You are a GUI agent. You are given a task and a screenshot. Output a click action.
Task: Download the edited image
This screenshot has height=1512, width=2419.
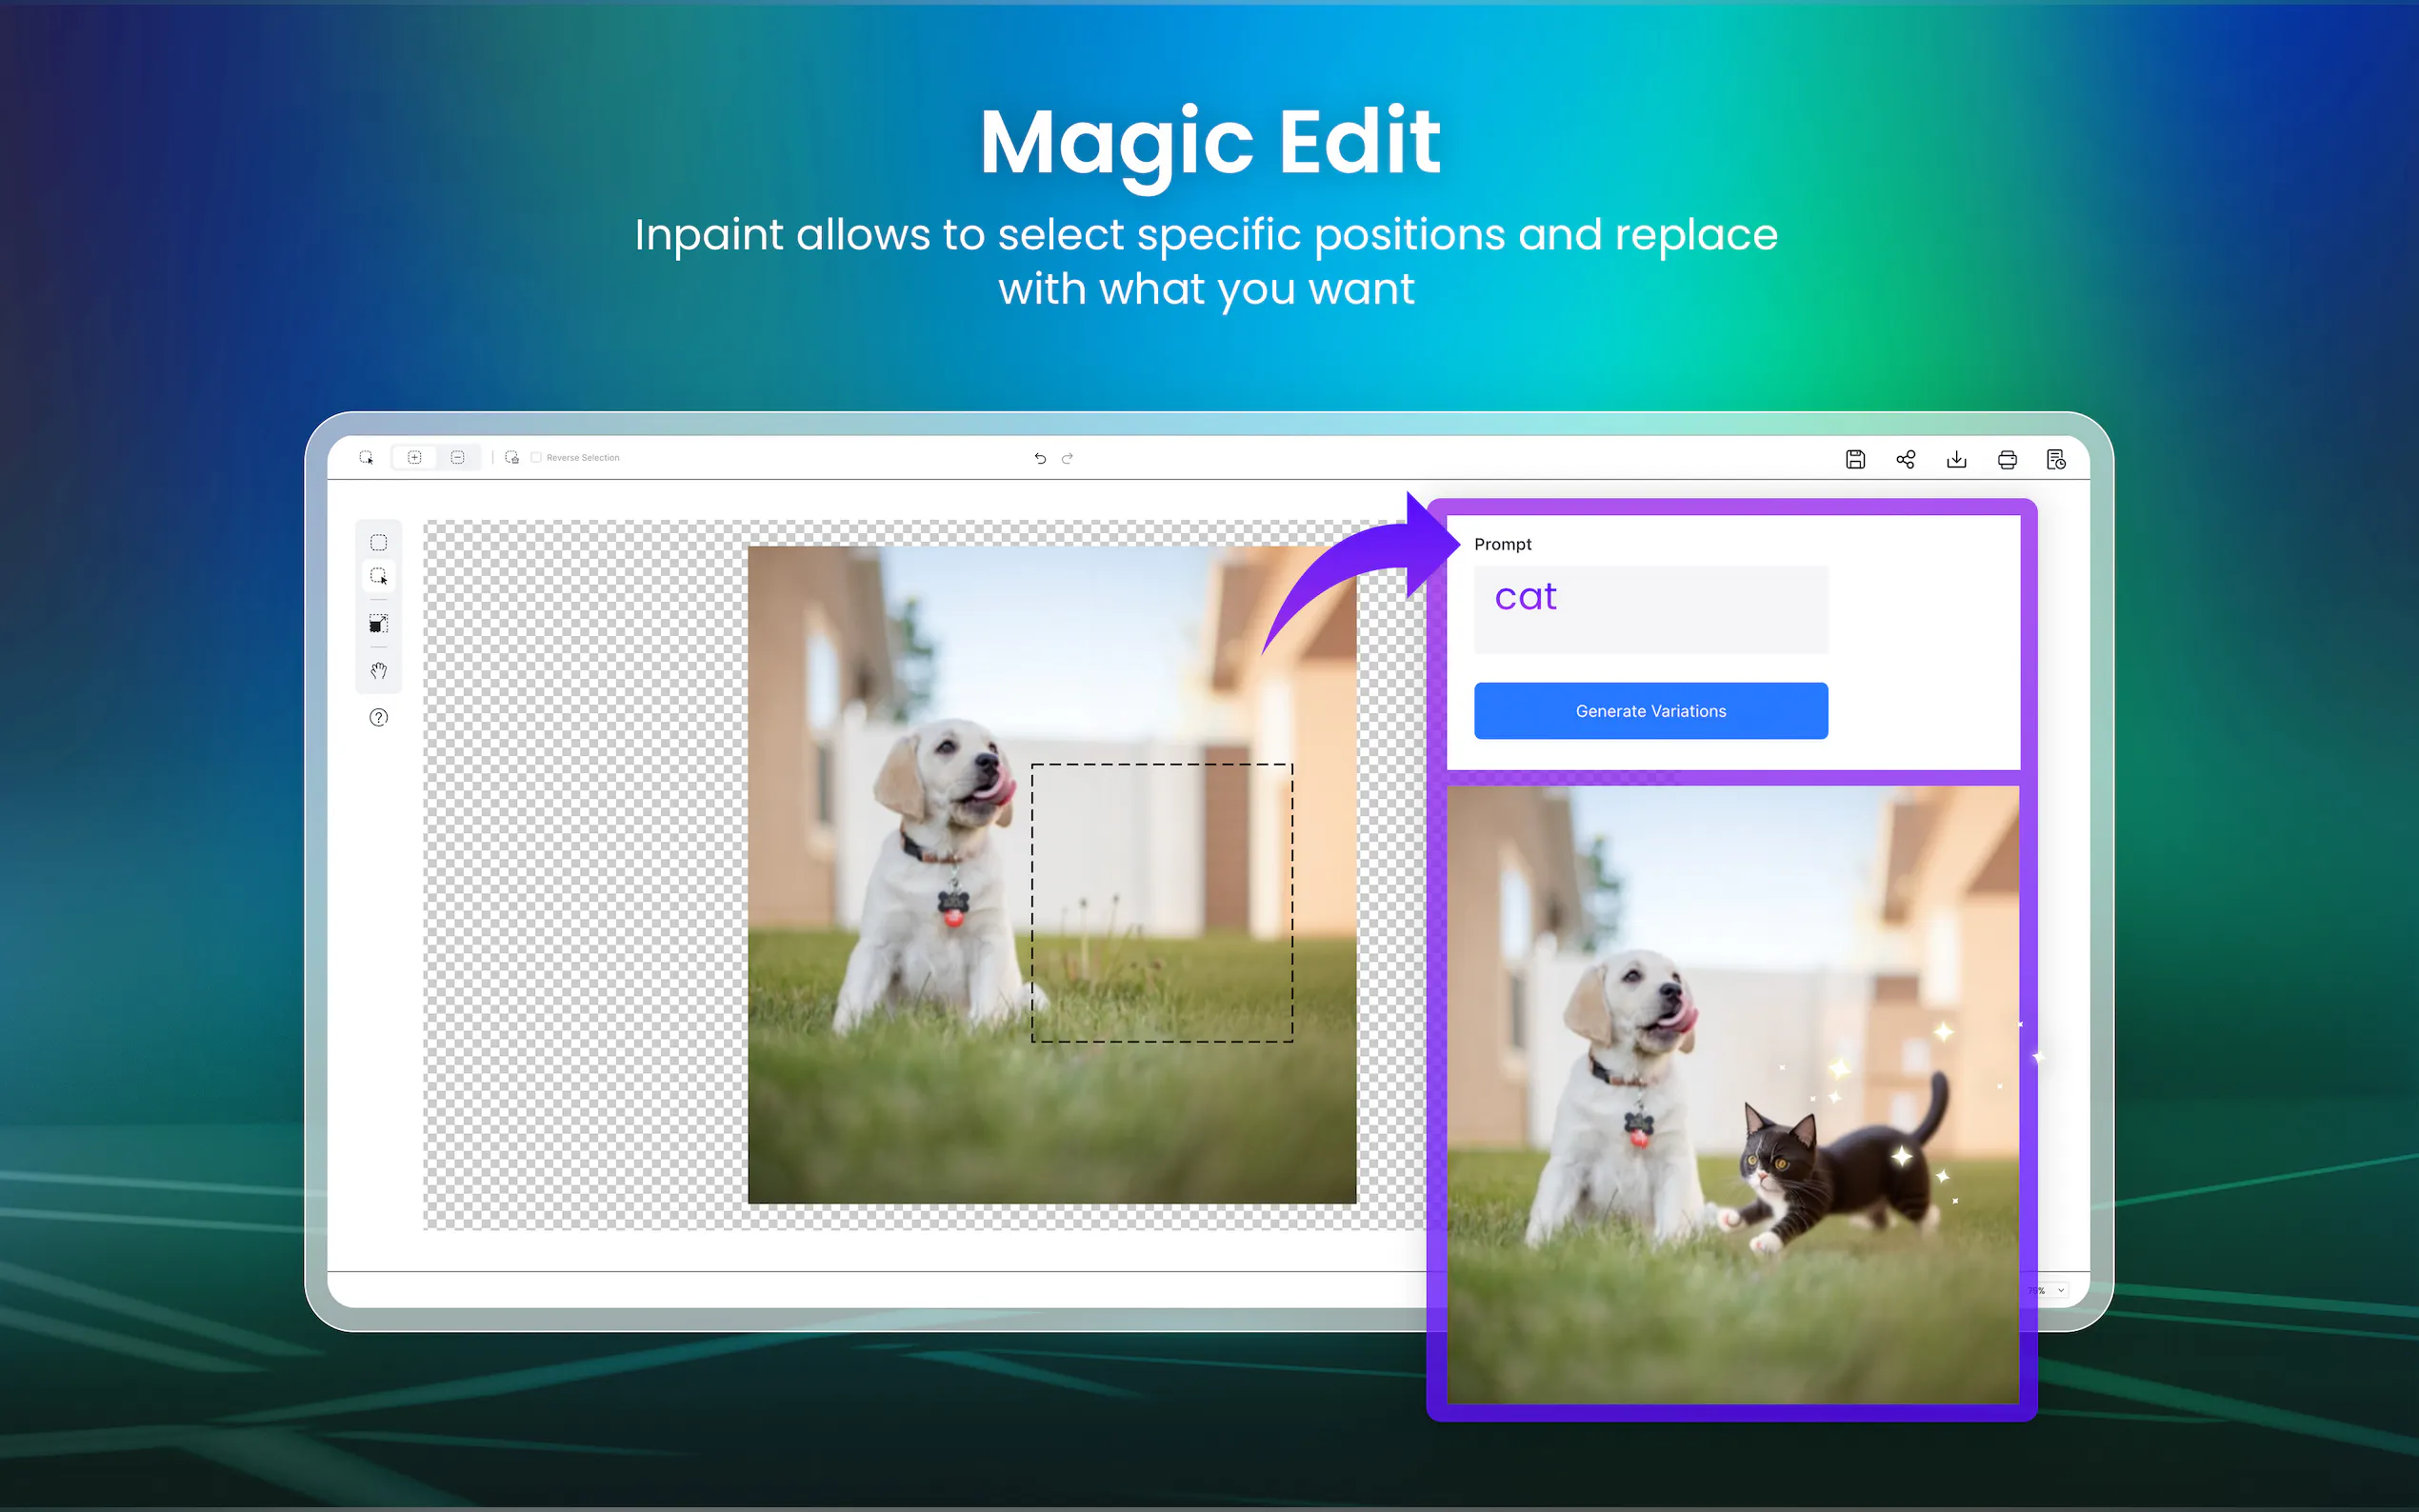pyautogui.click(x=1956, y=459)
